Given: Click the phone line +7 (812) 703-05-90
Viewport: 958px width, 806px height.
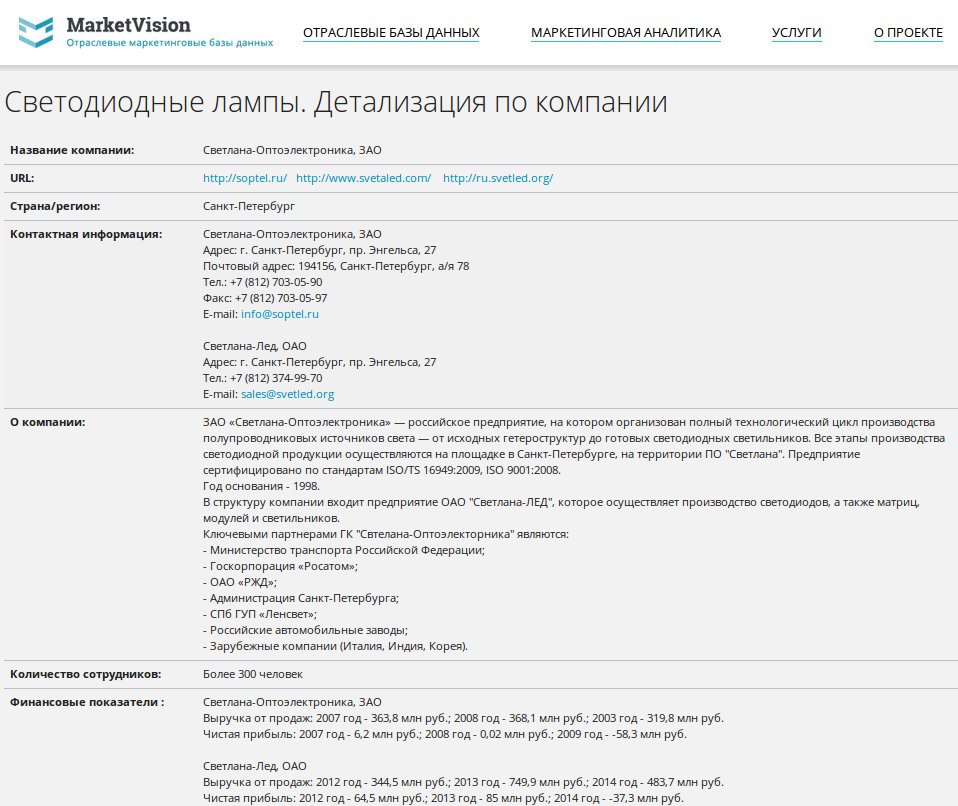Looking at the screenshot, I should pos(263,282).
